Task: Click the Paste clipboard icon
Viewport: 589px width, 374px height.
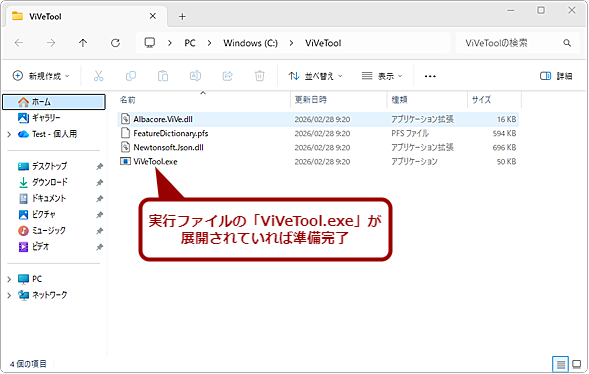Action: (163, 76)
